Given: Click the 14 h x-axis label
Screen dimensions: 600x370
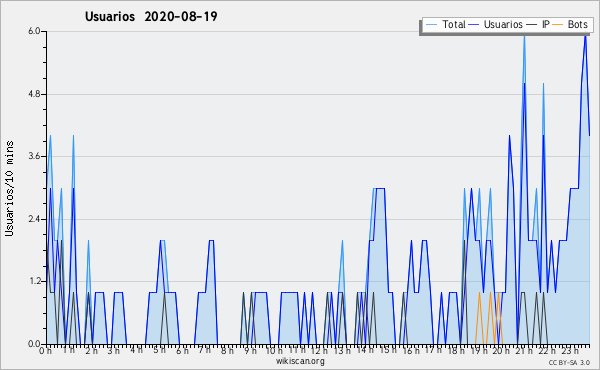Looking at the screenshot, I should coord(365,350).
